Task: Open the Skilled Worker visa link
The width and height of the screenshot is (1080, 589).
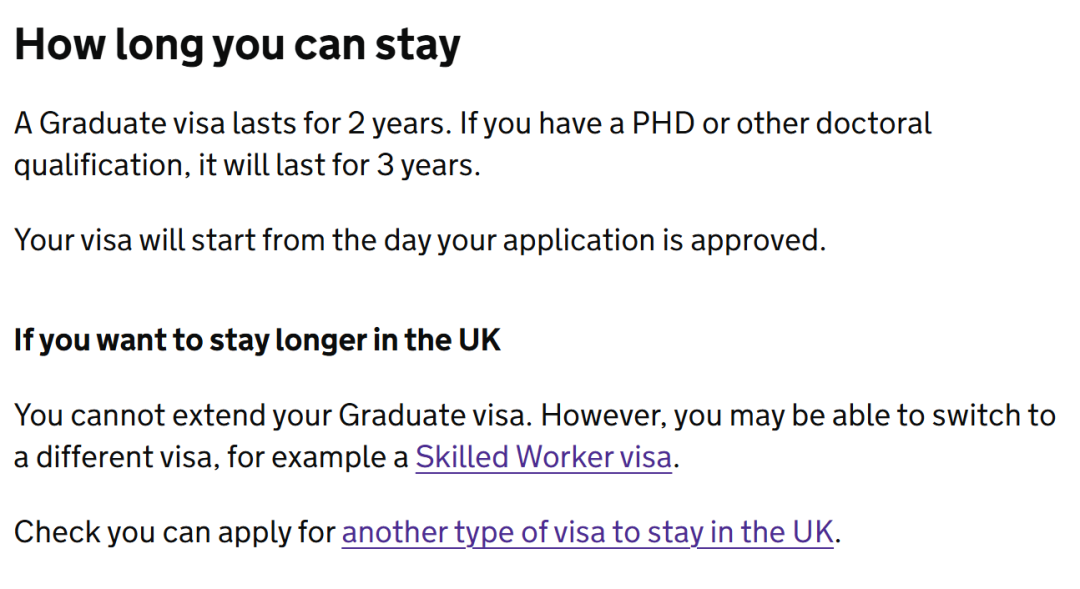Action: coord(543,457)
